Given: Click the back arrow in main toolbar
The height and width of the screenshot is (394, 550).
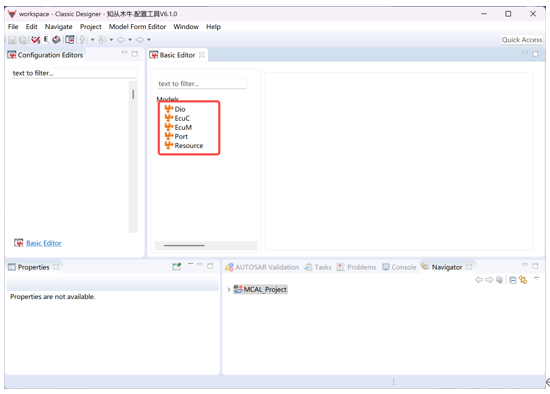Looking at the screenshot, I should tap(121, 40).
